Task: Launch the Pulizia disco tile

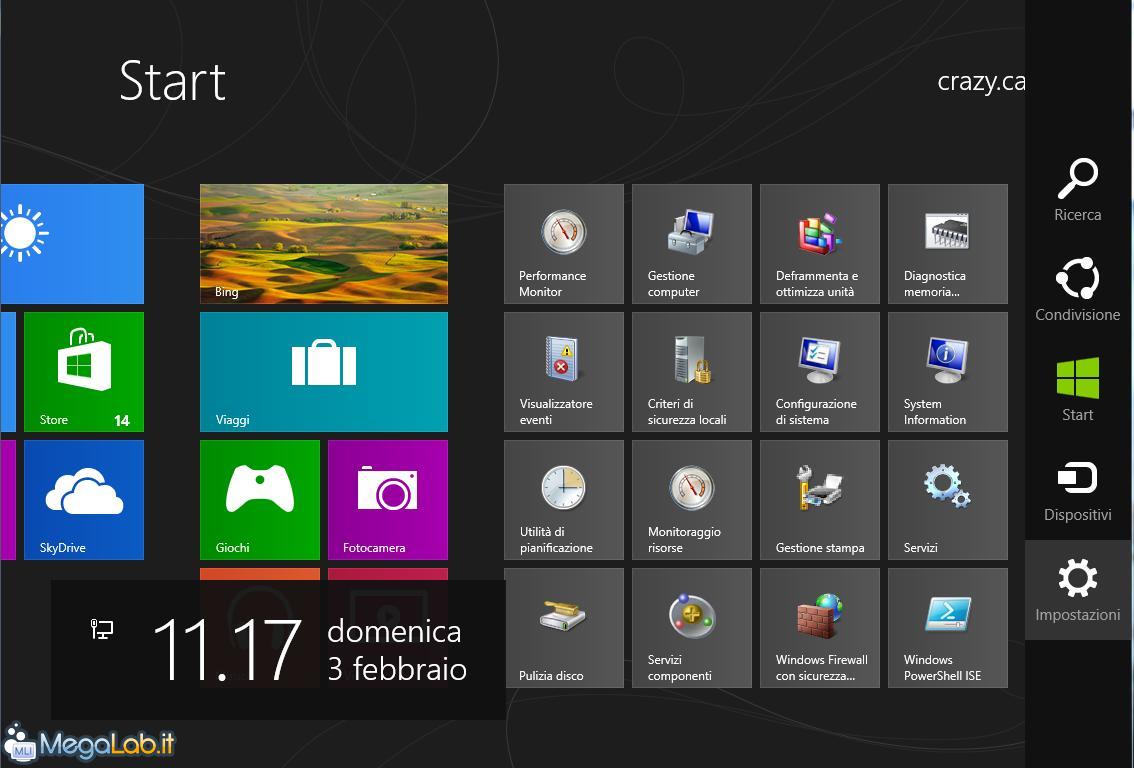Action: [563, 628]
